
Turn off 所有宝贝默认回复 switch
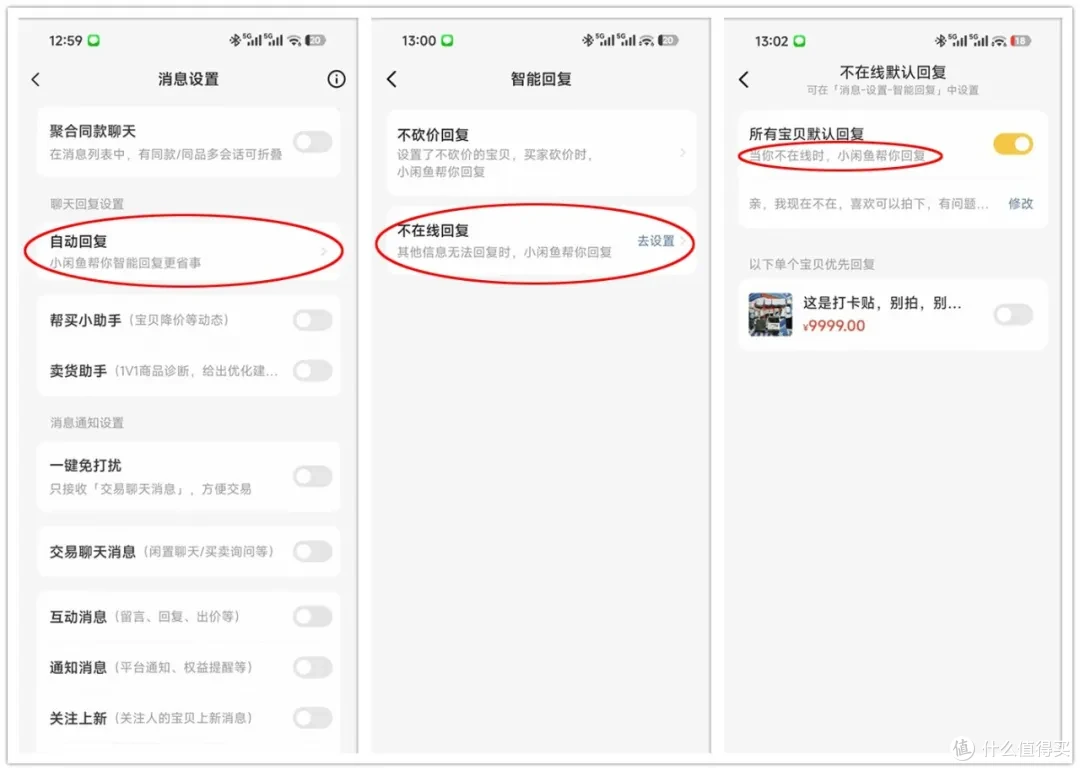(x=1012, y=144)
